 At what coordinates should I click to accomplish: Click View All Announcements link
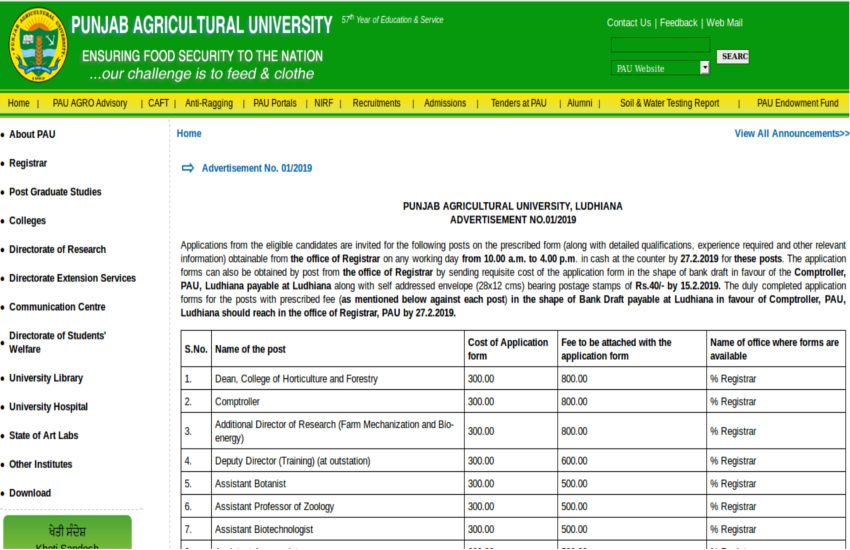tap(791, 133)
